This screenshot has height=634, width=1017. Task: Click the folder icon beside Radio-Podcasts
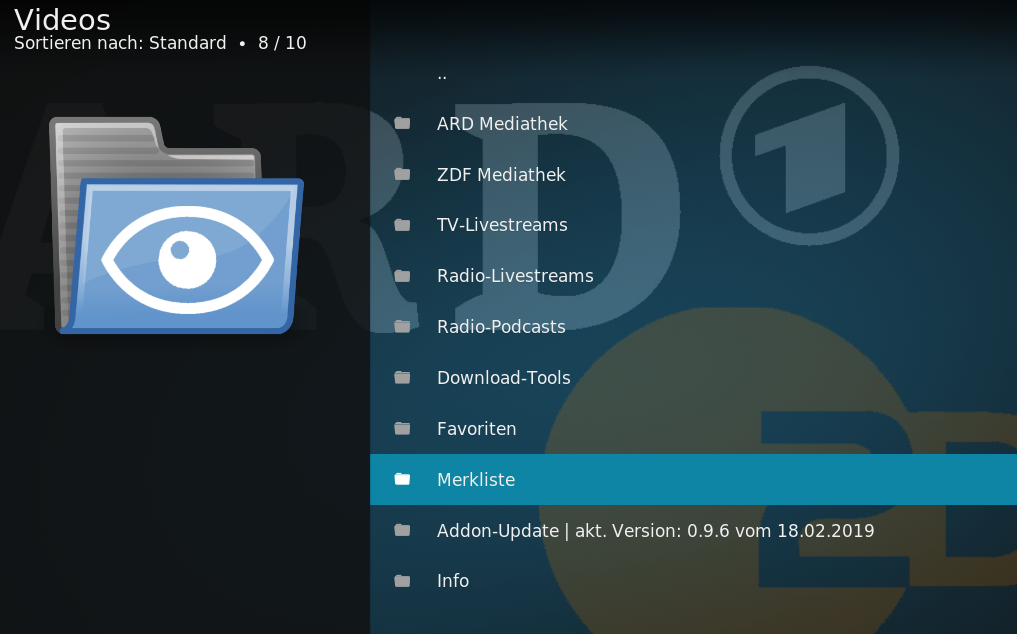pos(402,326)
